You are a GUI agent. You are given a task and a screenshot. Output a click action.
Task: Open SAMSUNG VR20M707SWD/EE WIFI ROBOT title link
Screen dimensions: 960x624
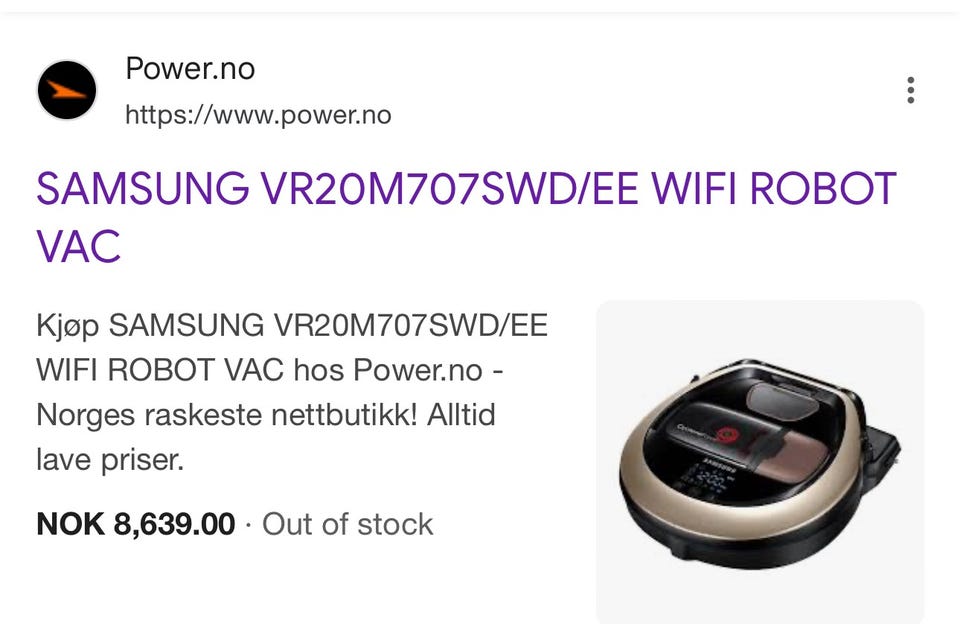click(466, 217)
